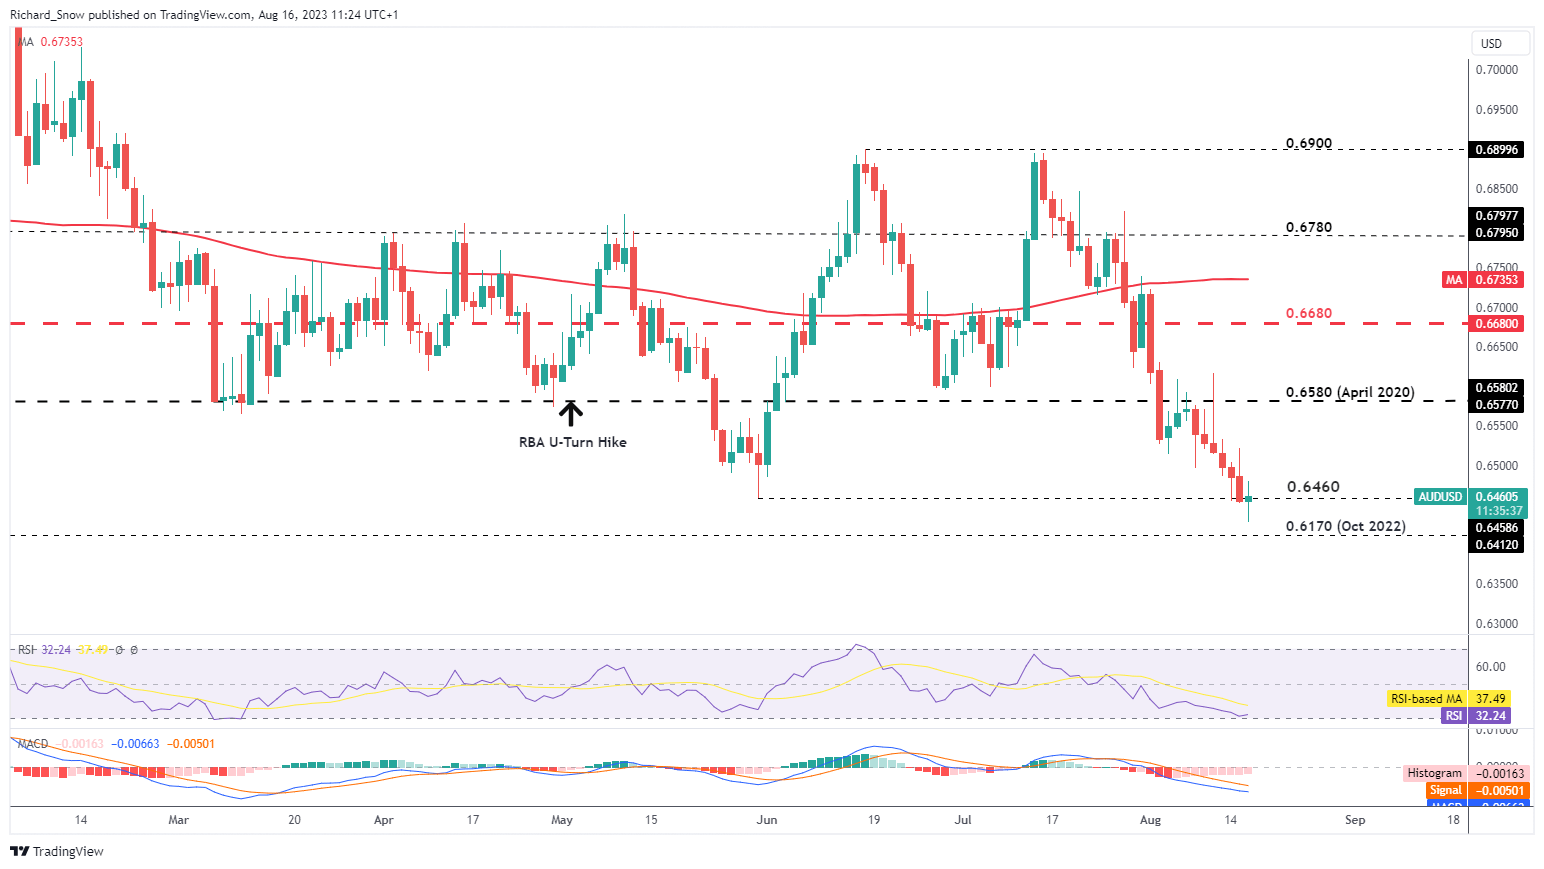Click the RBA U-Turn Hike text
Image resolution: width=1544 pixels, height=869 pixels.
tap(573, 442)
